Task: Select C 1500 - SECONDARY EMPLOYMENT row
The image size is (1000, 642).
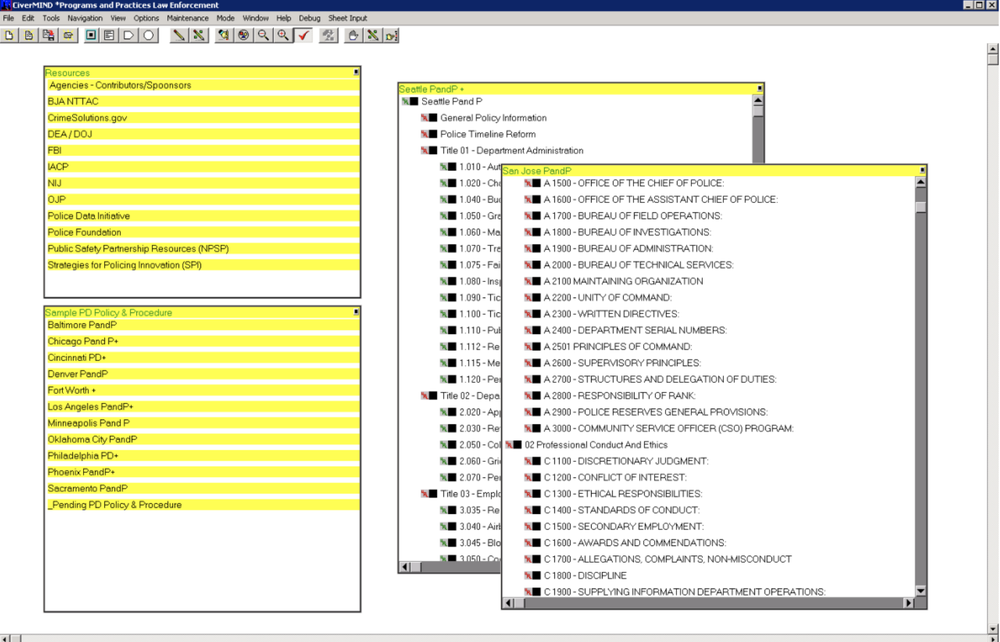Action: (x=623, y=527)
